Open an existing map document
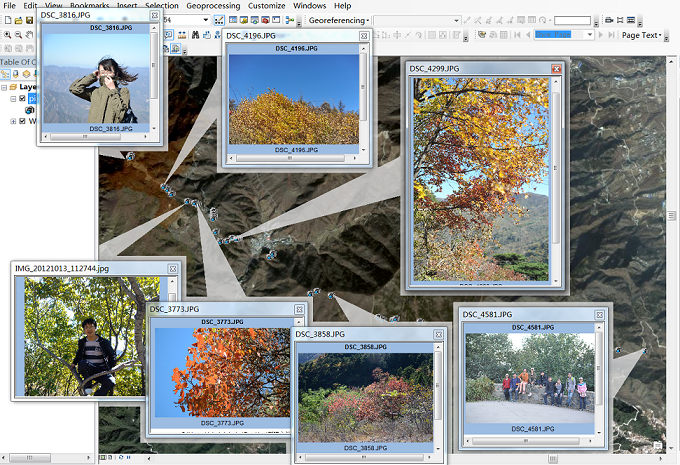Image resolution: width=680 pixels, height=465 pixels. [18, 20]
